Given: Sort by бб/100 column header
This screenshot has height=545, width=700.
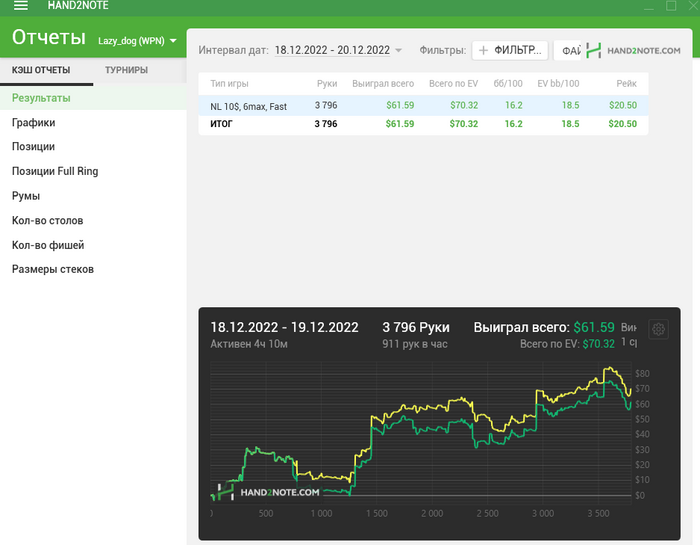Looking at the screenshot, I should tap(508, 83).
